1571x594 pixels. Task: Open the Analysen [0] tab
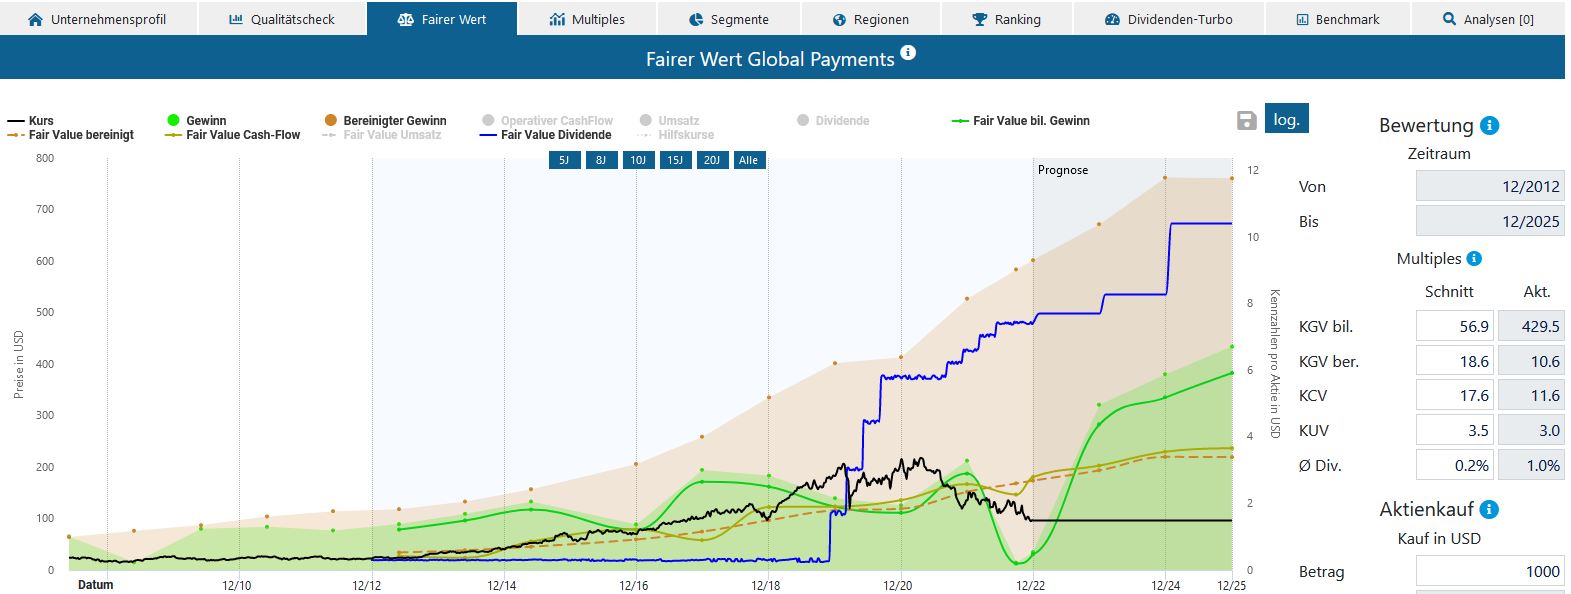point(1488,19)
